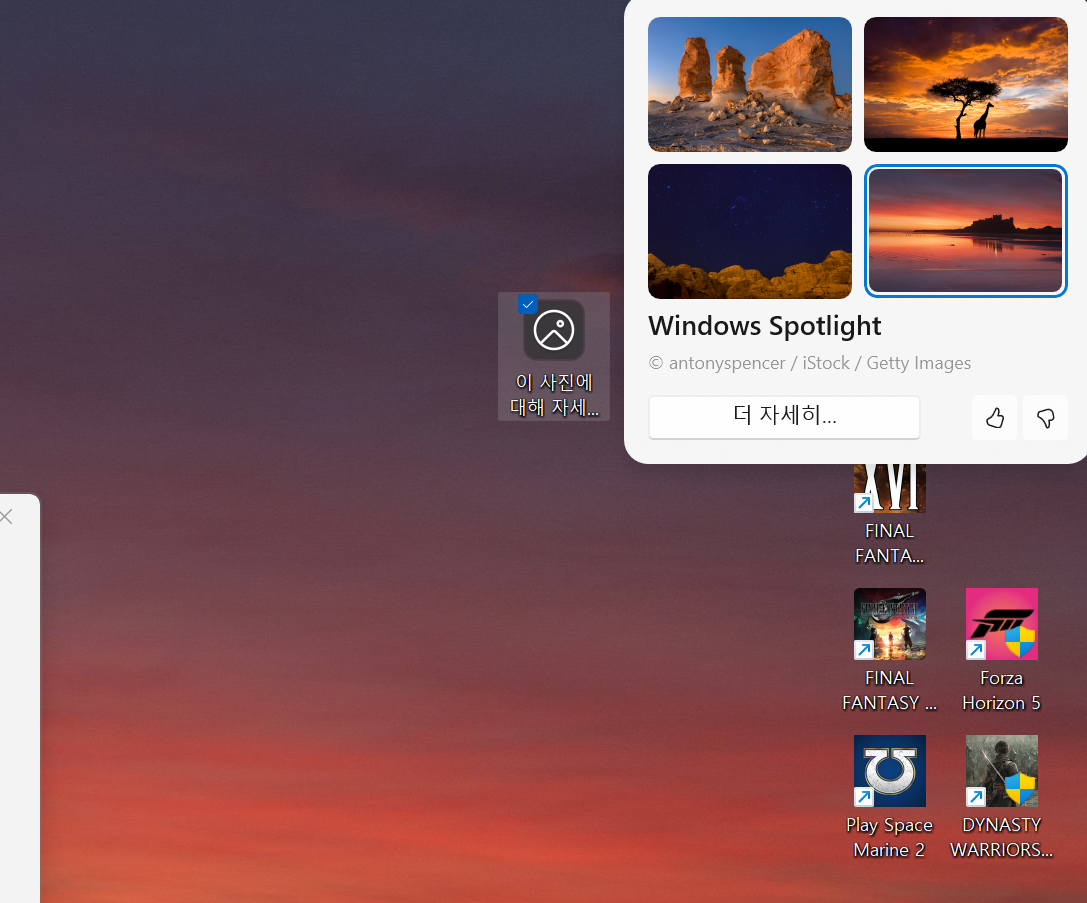Click the thumbs-down dislike icon
Viewport: 1087px width, 903px height.
[x=1045, y=417]
